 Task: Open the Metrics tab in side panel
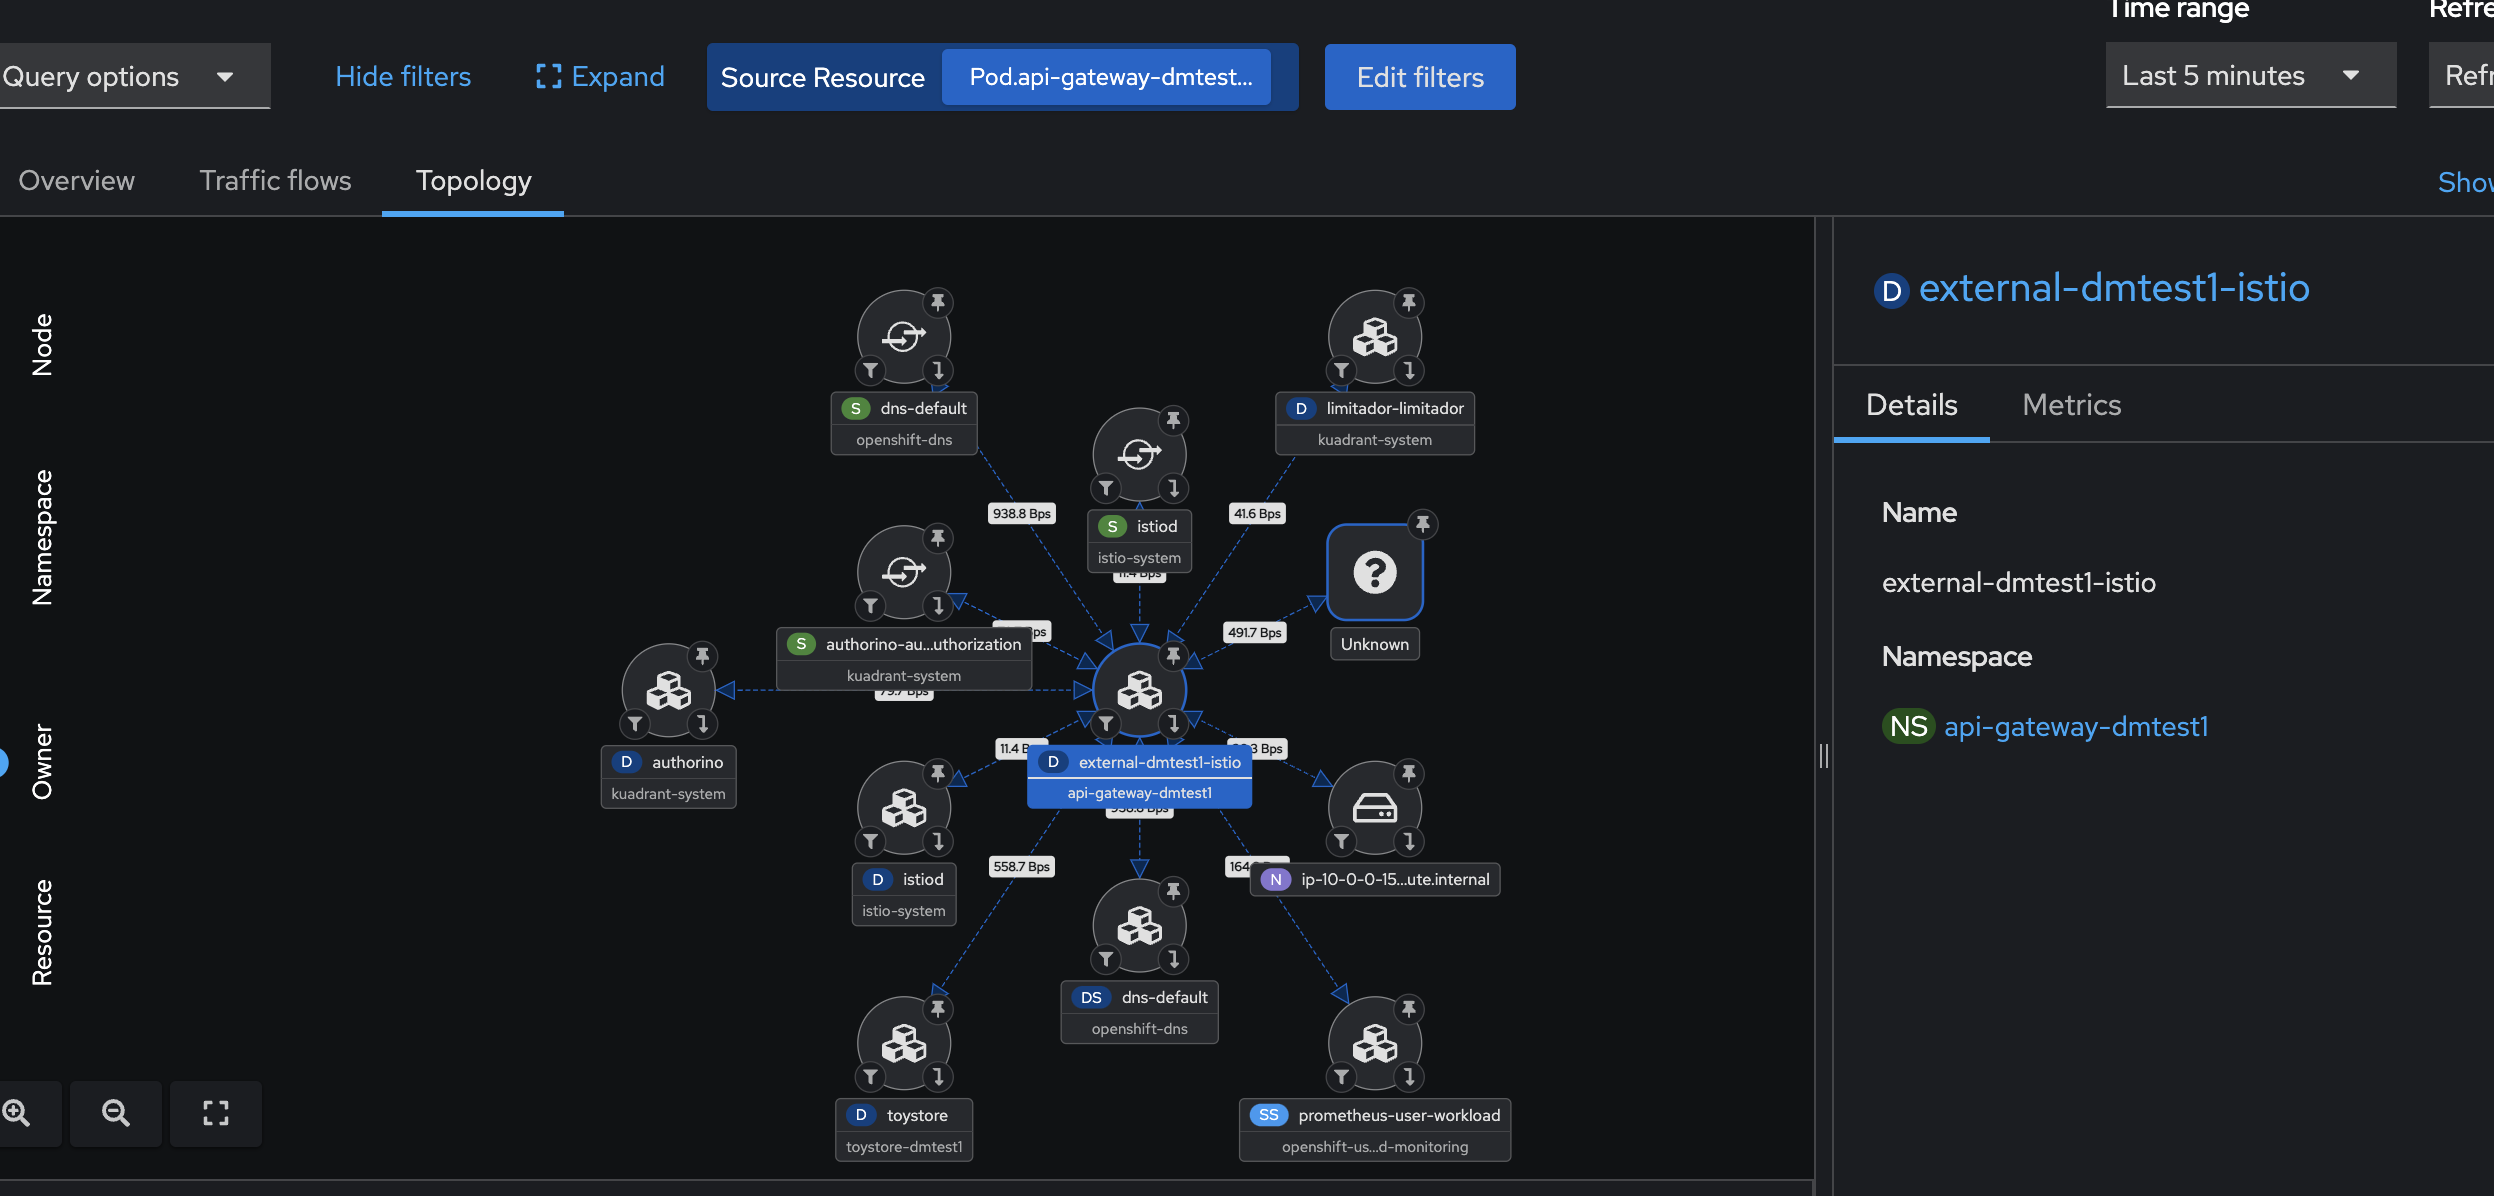2071,405
